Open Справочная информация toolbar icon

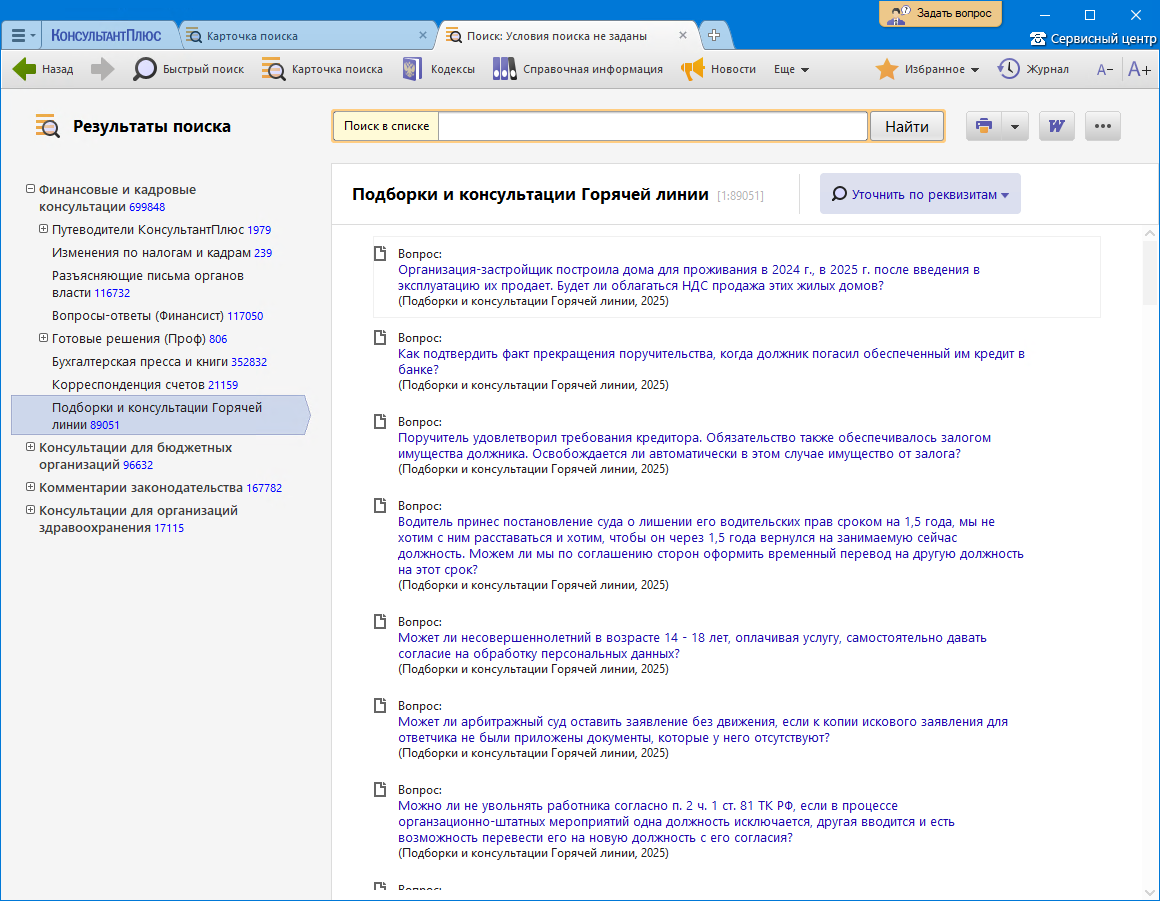pos(504,69)
